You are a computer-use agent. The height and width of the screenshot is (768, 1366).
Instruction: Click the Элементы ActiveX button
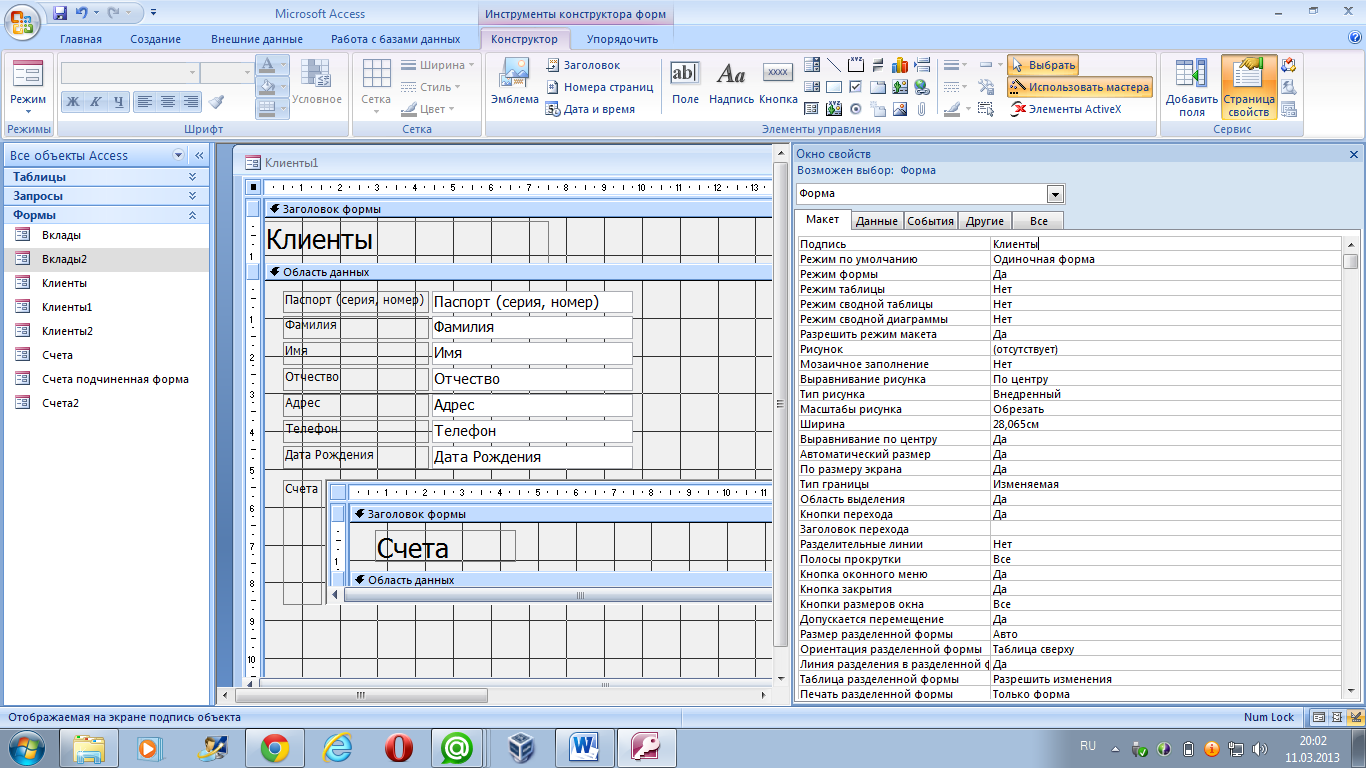pyautogui.click(x=1065, y=109)
